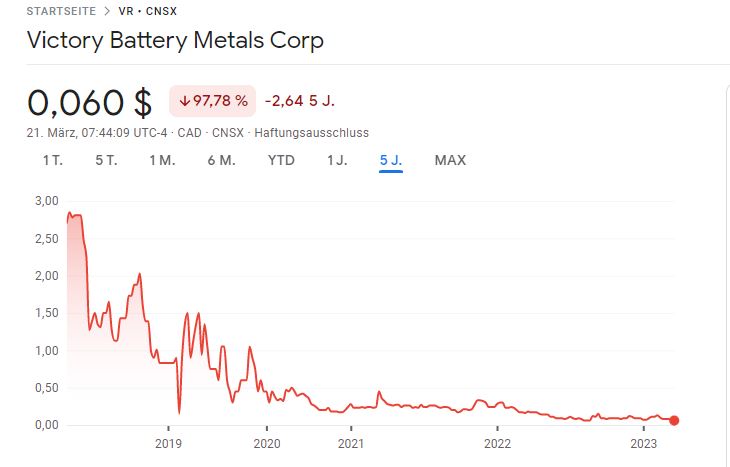The height and width of the screenshot is (467, 730).
Task: Click the 3,00 label on price axis
Action: [x=45, y=201]
